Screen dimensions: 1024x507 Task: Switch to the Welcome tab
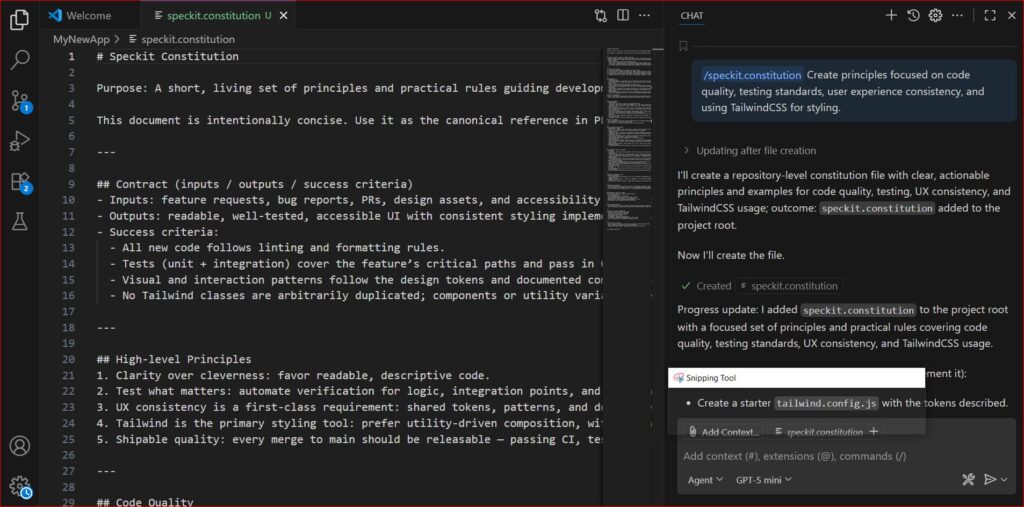tap(88, 16)
